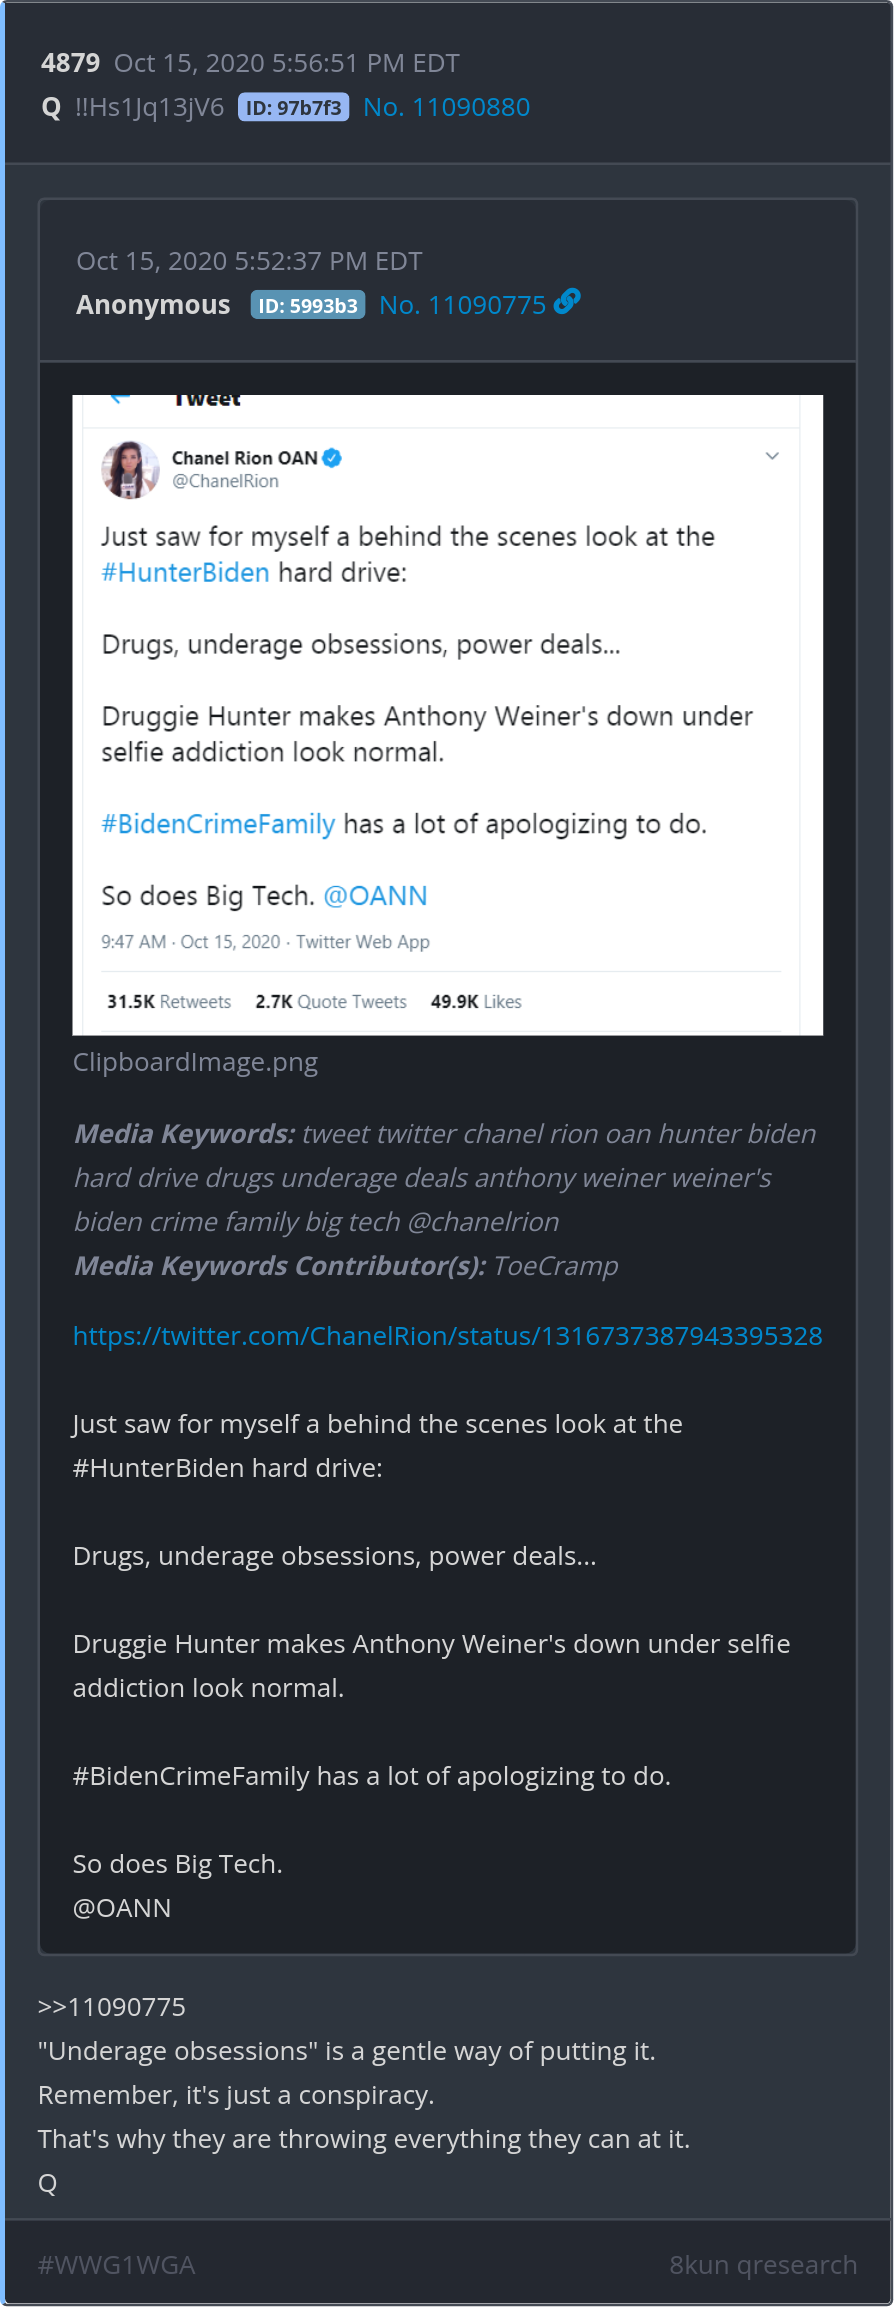Viewport: 894px width, 2308px height.
Task: Click the blue @OANN mention in the tweet image
Action: (x=375, y=896)
